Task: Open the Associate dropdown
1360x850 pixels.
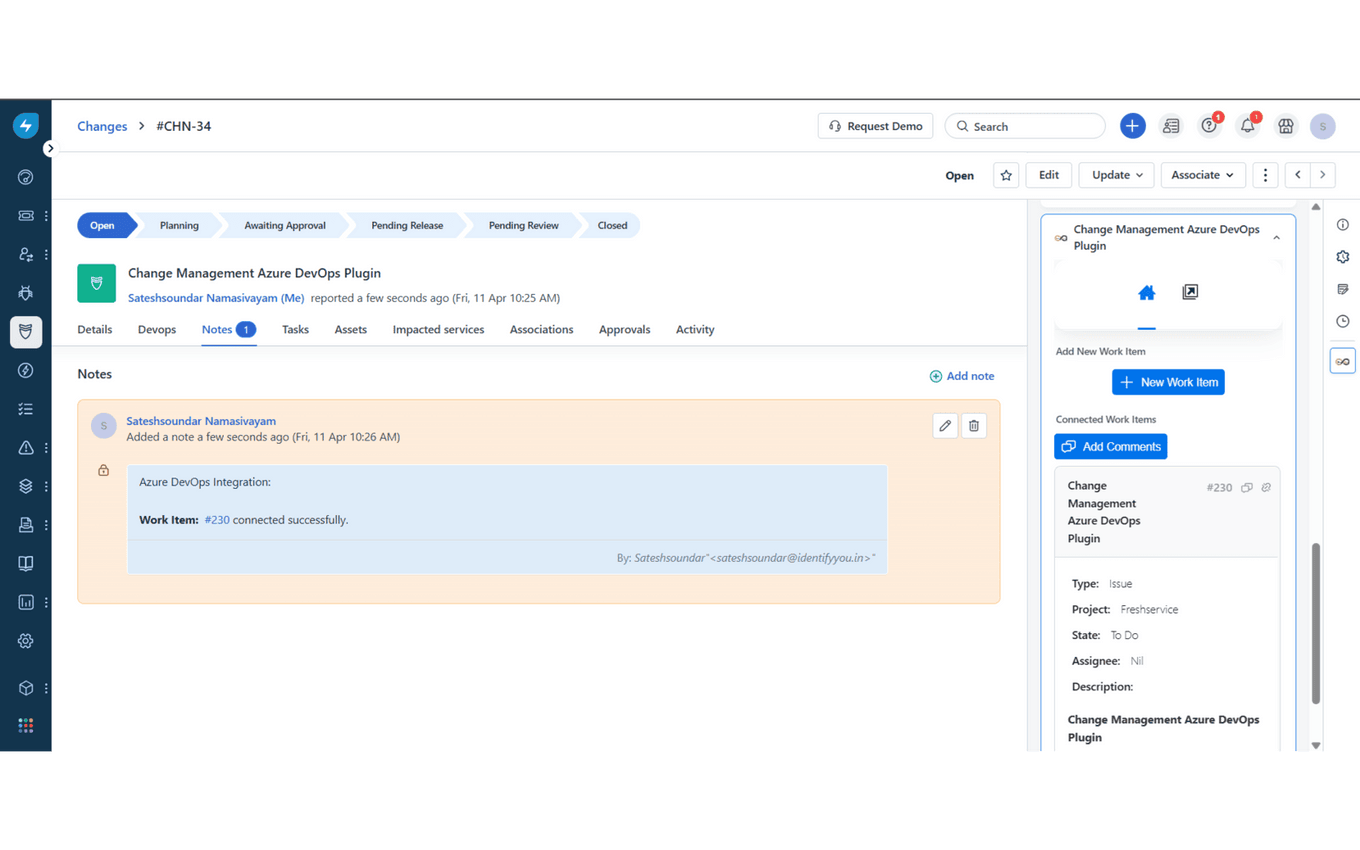Action: [x=1202, y=175]
